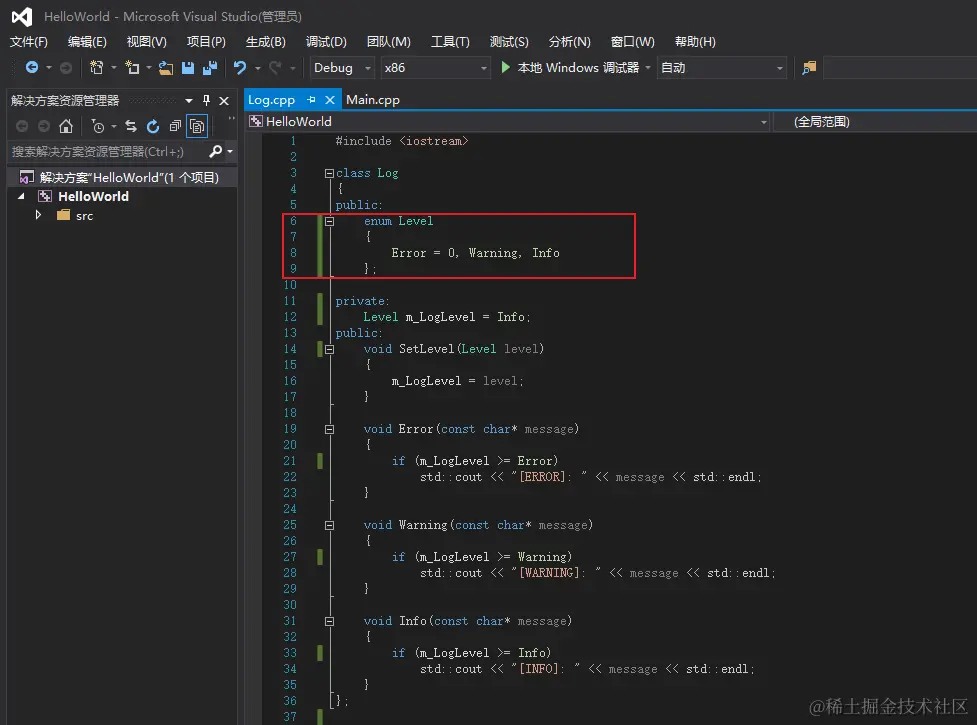The height and width of the screenshot is (725, 977).
Task: Click the #include <iostream> line
Action: (x=402, y=141)
